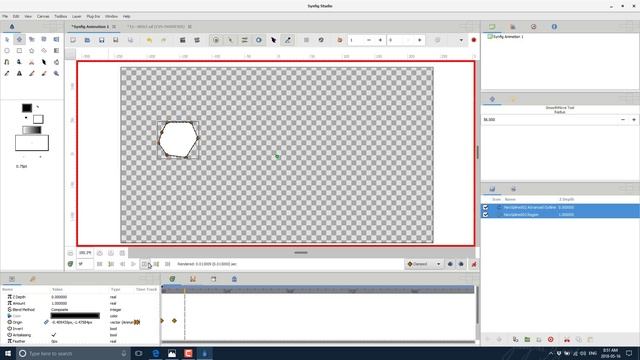Open Windows Start menu
Viewport: 640px width, 360px height.
coord(8,353)
